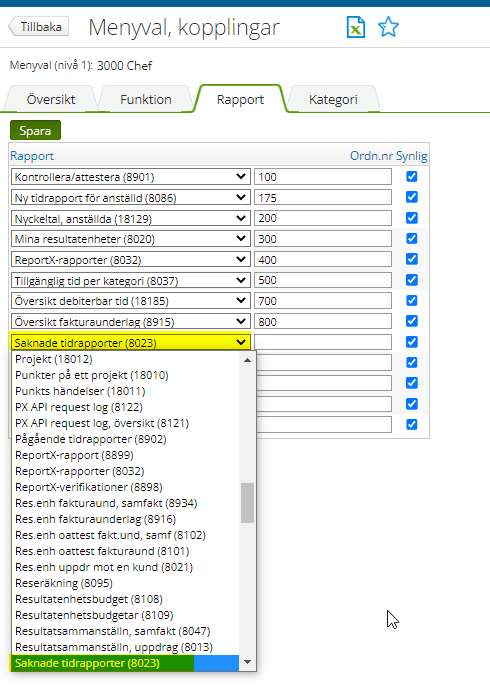Image resolution: width=490 pixels, height=695 pixels.
Task: Pick Res.enh uppdr mot en kund (8021)
Action: (x=125, y=567)
